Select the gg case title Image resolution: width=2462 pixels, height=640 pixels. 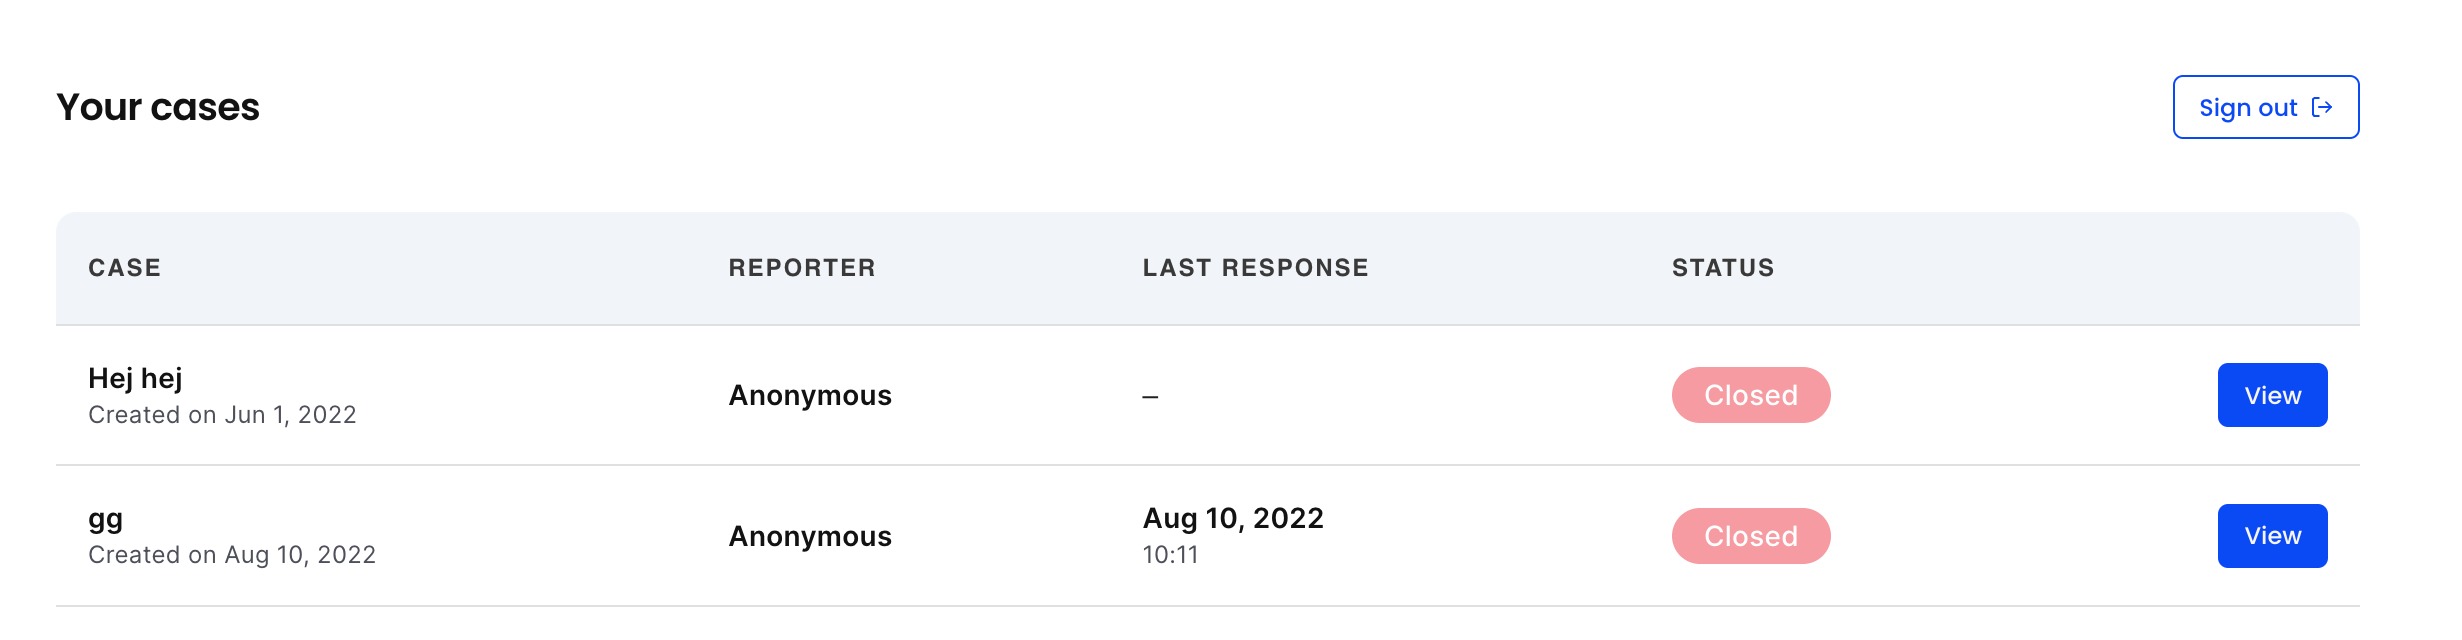(x=105, y=520)
